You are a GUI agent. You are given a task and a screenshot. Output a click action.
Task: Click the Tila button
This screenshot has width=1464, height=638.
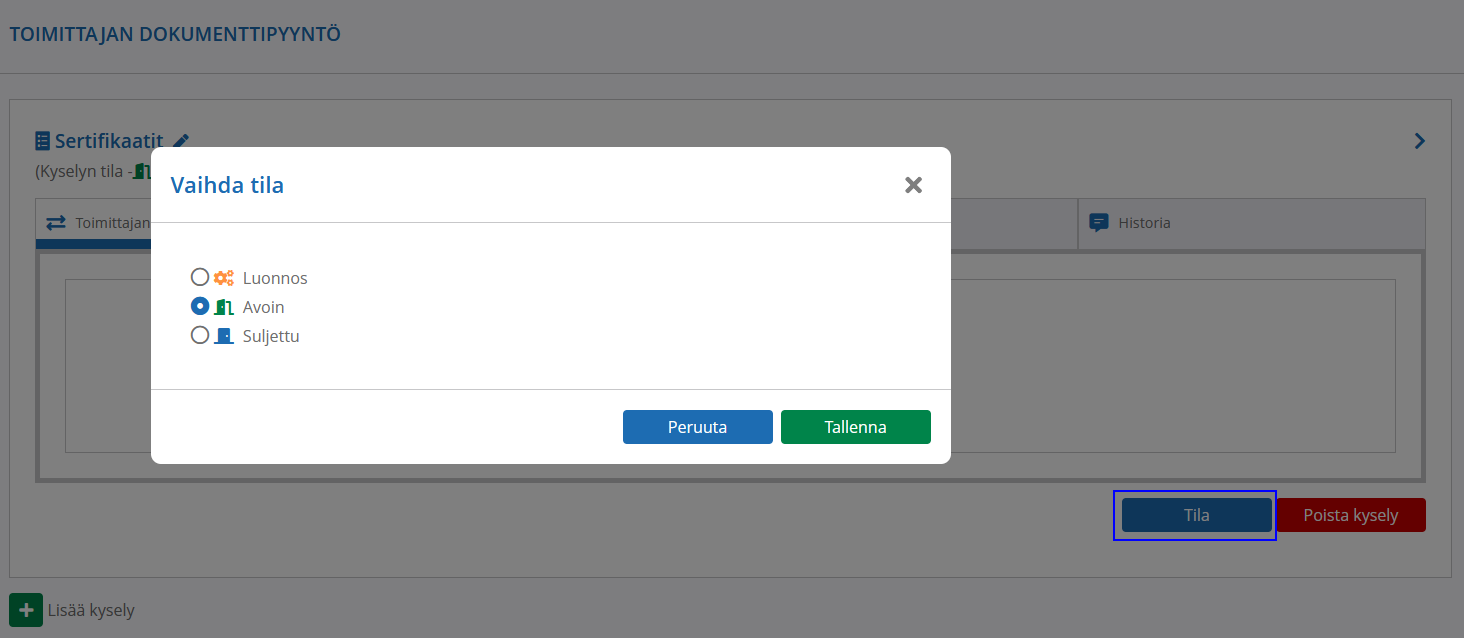point(1196,515)
